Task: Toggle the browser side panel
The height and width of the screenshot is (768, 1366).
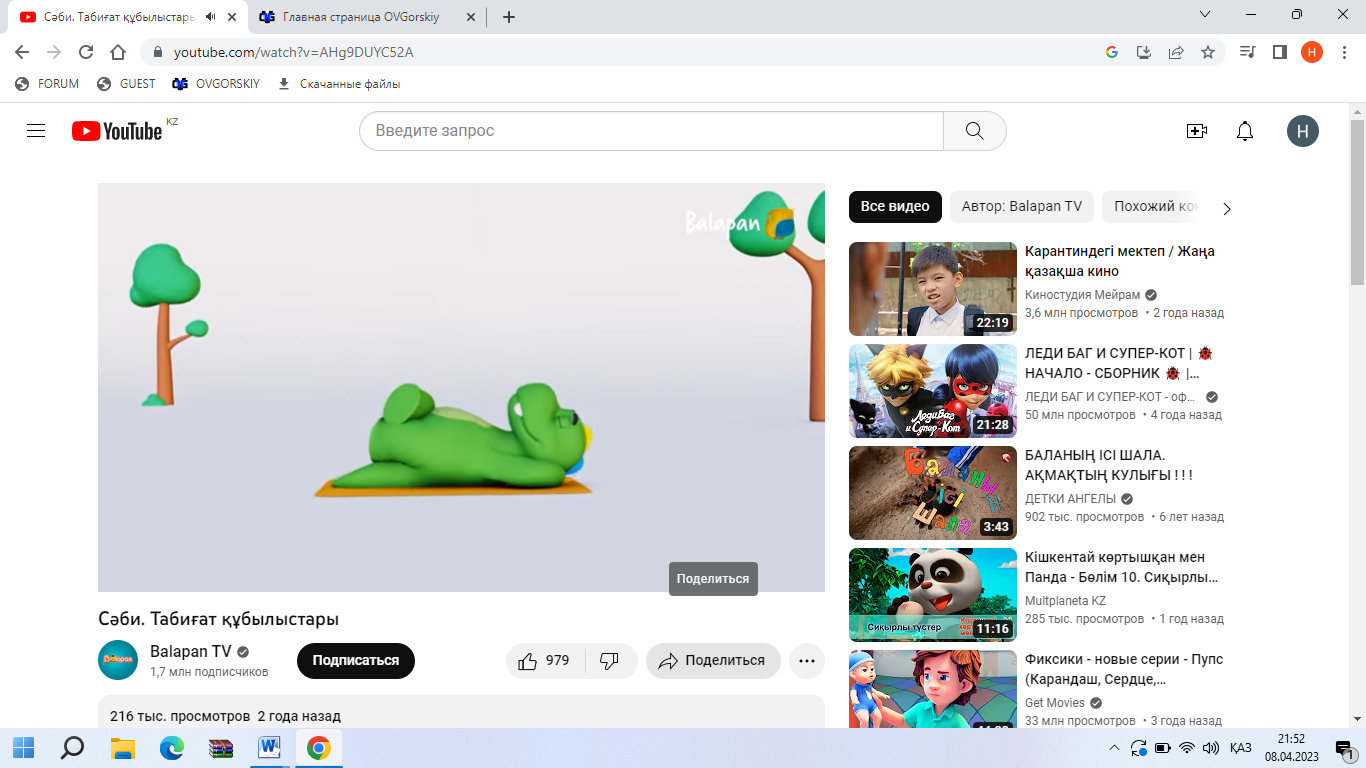Action: click(1280, 52)
